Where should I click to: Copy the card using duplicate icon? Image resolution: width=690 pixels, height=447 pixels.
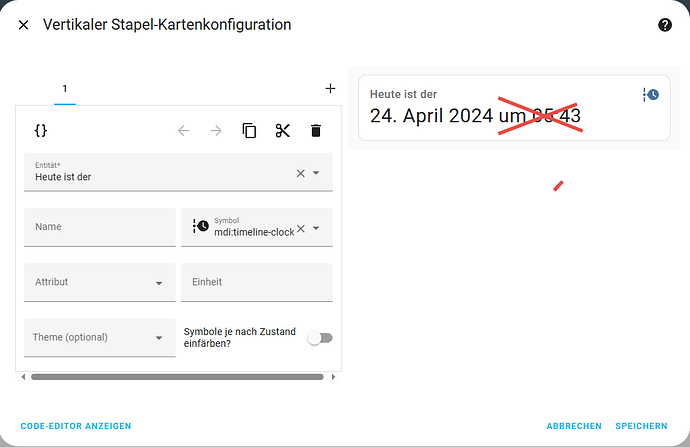[x=250, y=130]
